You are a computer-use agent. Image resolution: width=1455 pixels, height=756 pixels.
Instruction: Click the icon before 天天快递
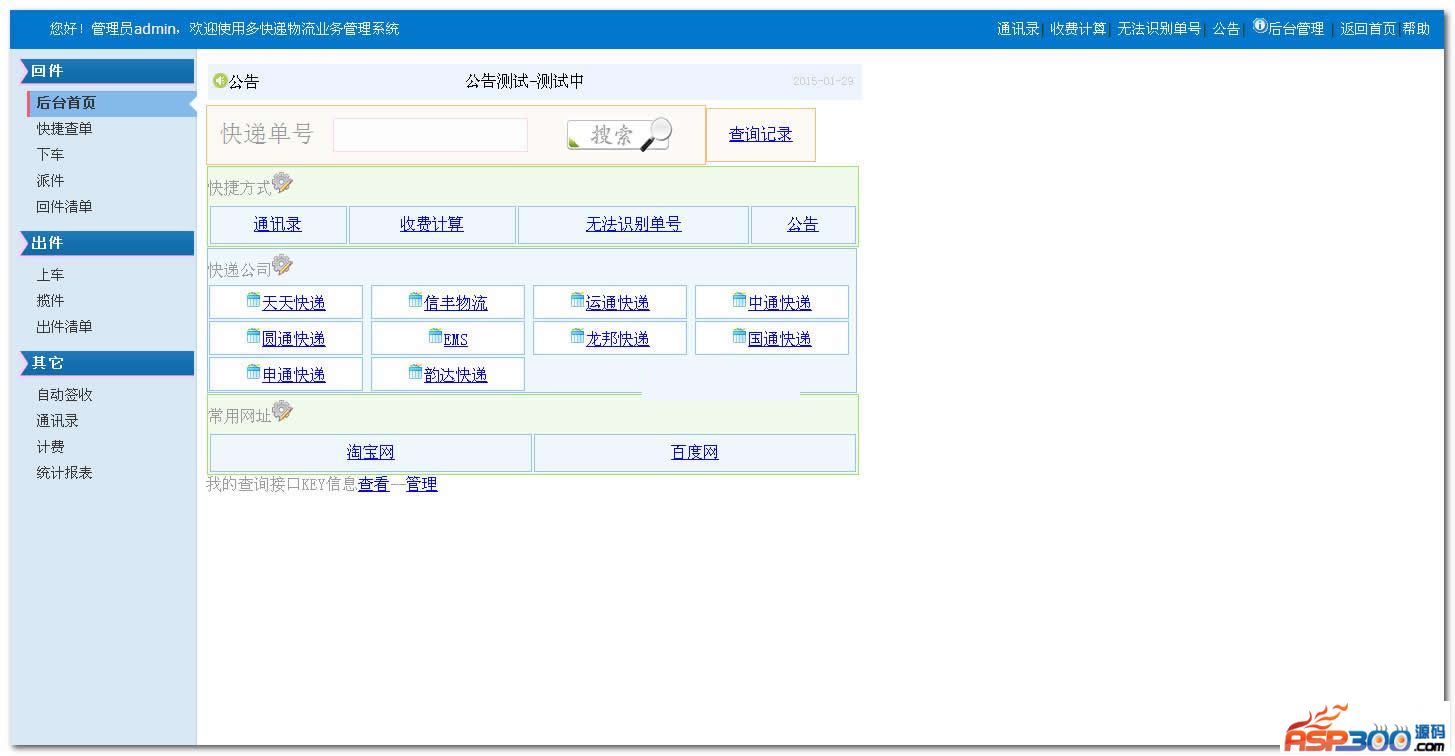pos(254,301)
